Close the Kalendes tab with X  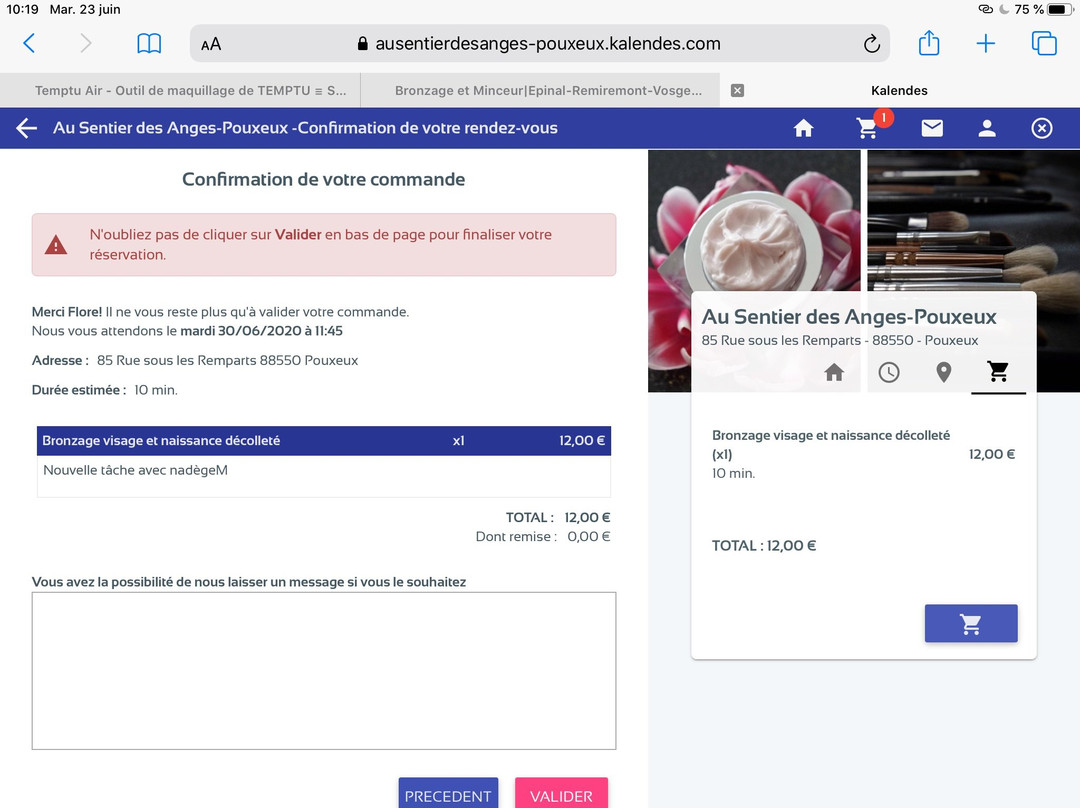(x=738, y=90)
